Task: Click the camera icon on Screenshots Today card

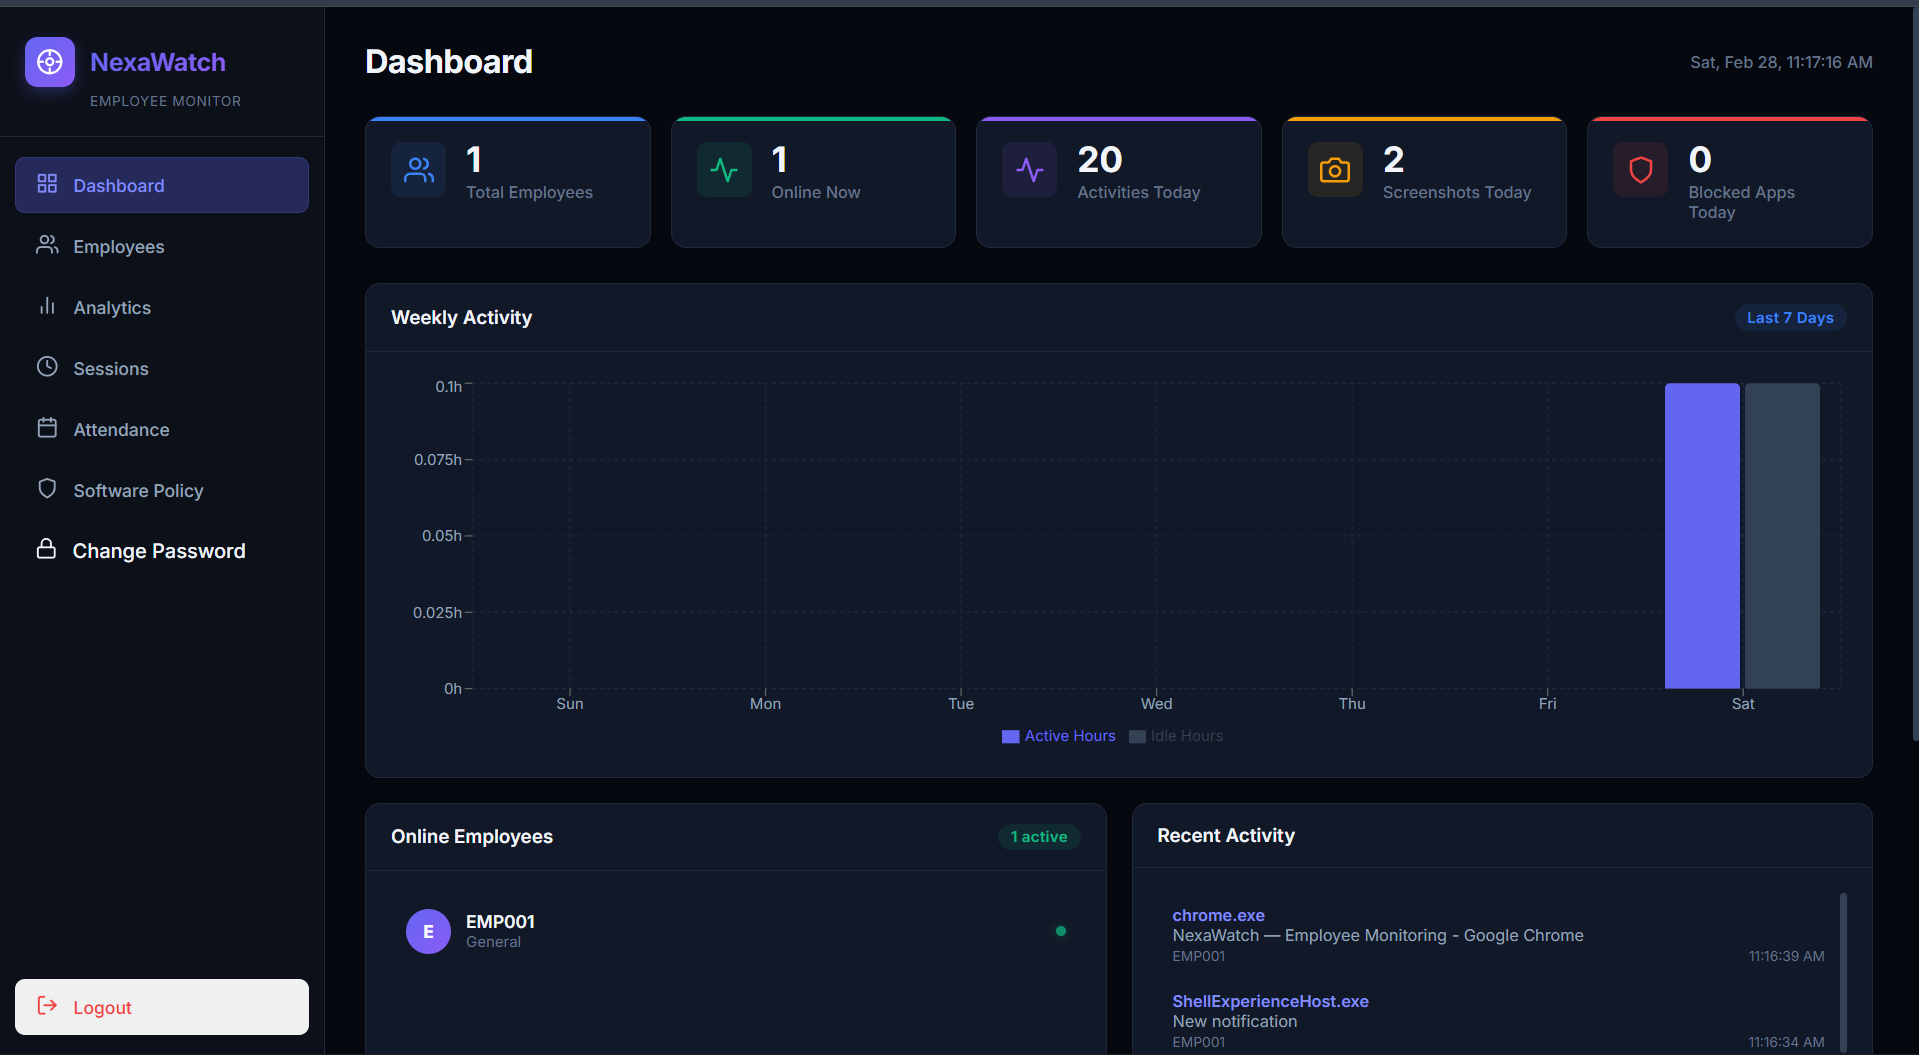Action: click(x=1334, y=170)
